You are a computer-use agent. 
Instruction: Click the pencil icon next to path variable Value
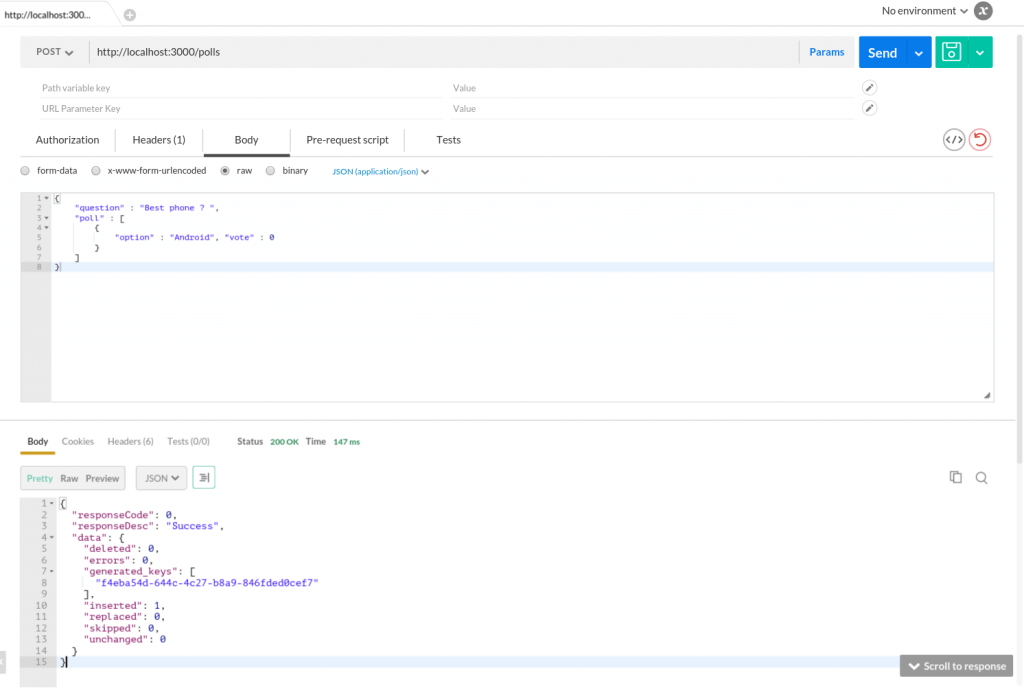coord(868,87)
